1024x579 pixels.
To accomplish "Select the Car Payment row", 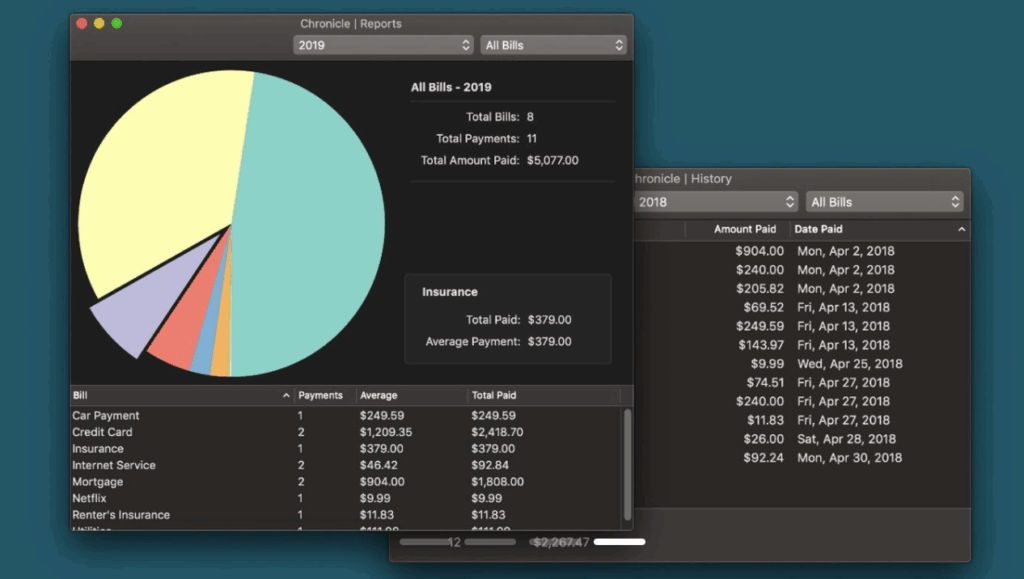I will point(346,415).
